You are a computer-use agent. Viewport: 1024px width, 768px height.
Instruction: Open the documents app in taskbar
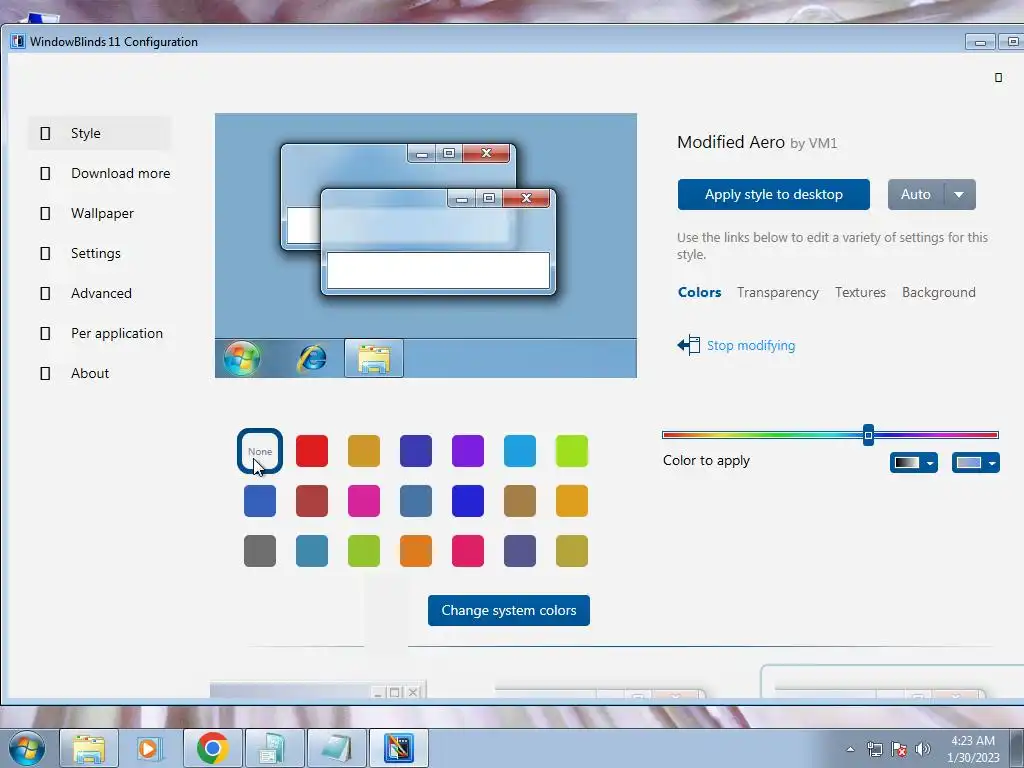point(274,748)
